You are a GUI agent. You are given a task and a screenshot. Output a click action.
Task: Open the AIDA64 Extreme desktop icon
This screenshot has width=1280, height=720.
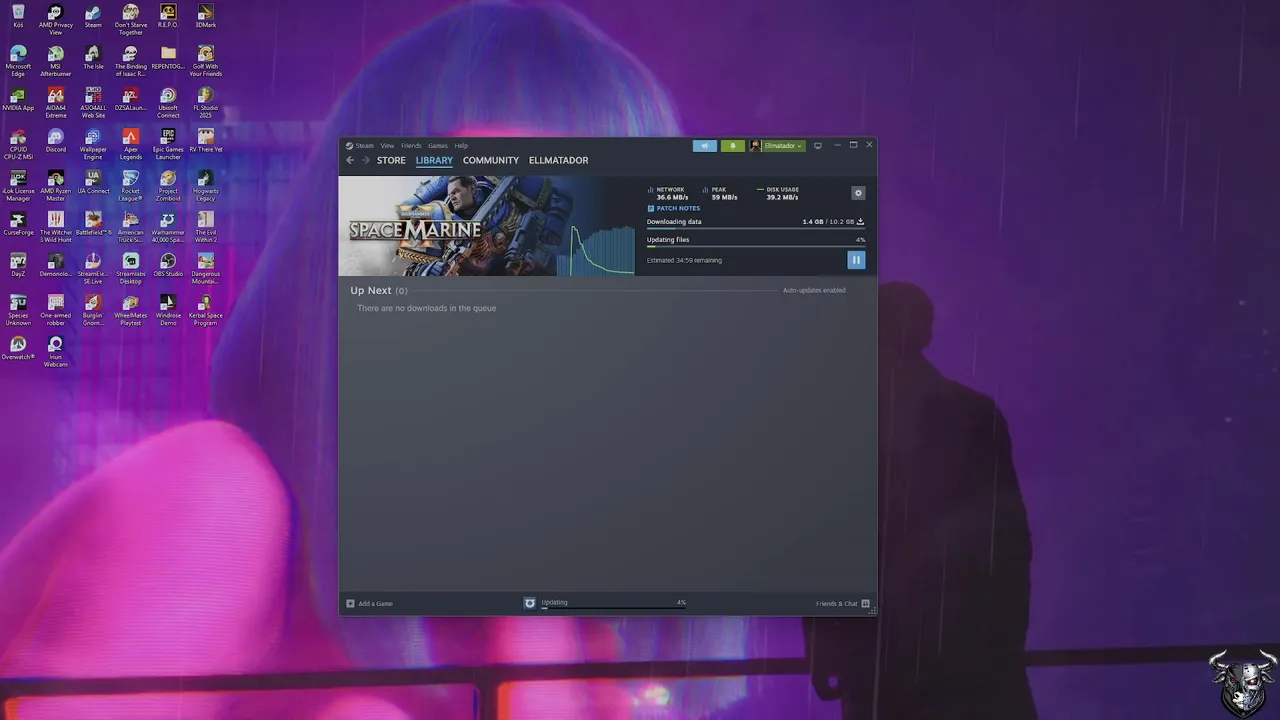[x=55, y=102]
